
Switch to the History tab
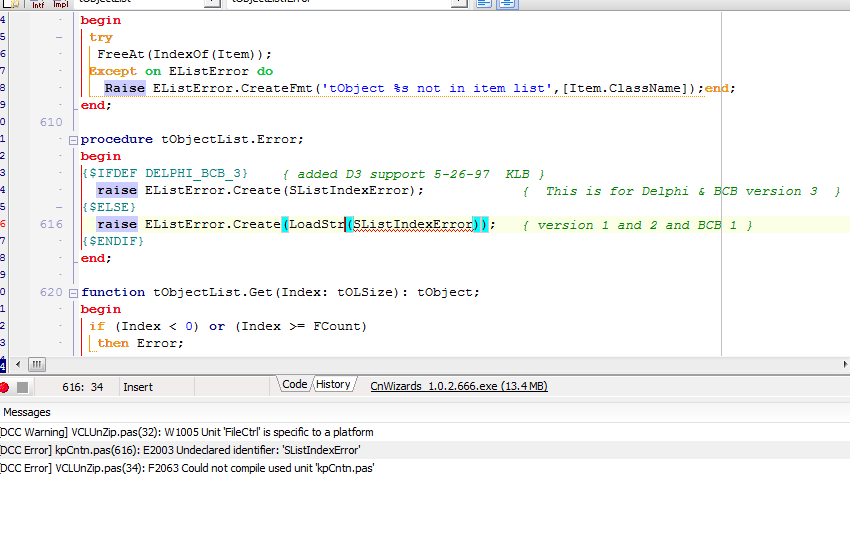333,385
